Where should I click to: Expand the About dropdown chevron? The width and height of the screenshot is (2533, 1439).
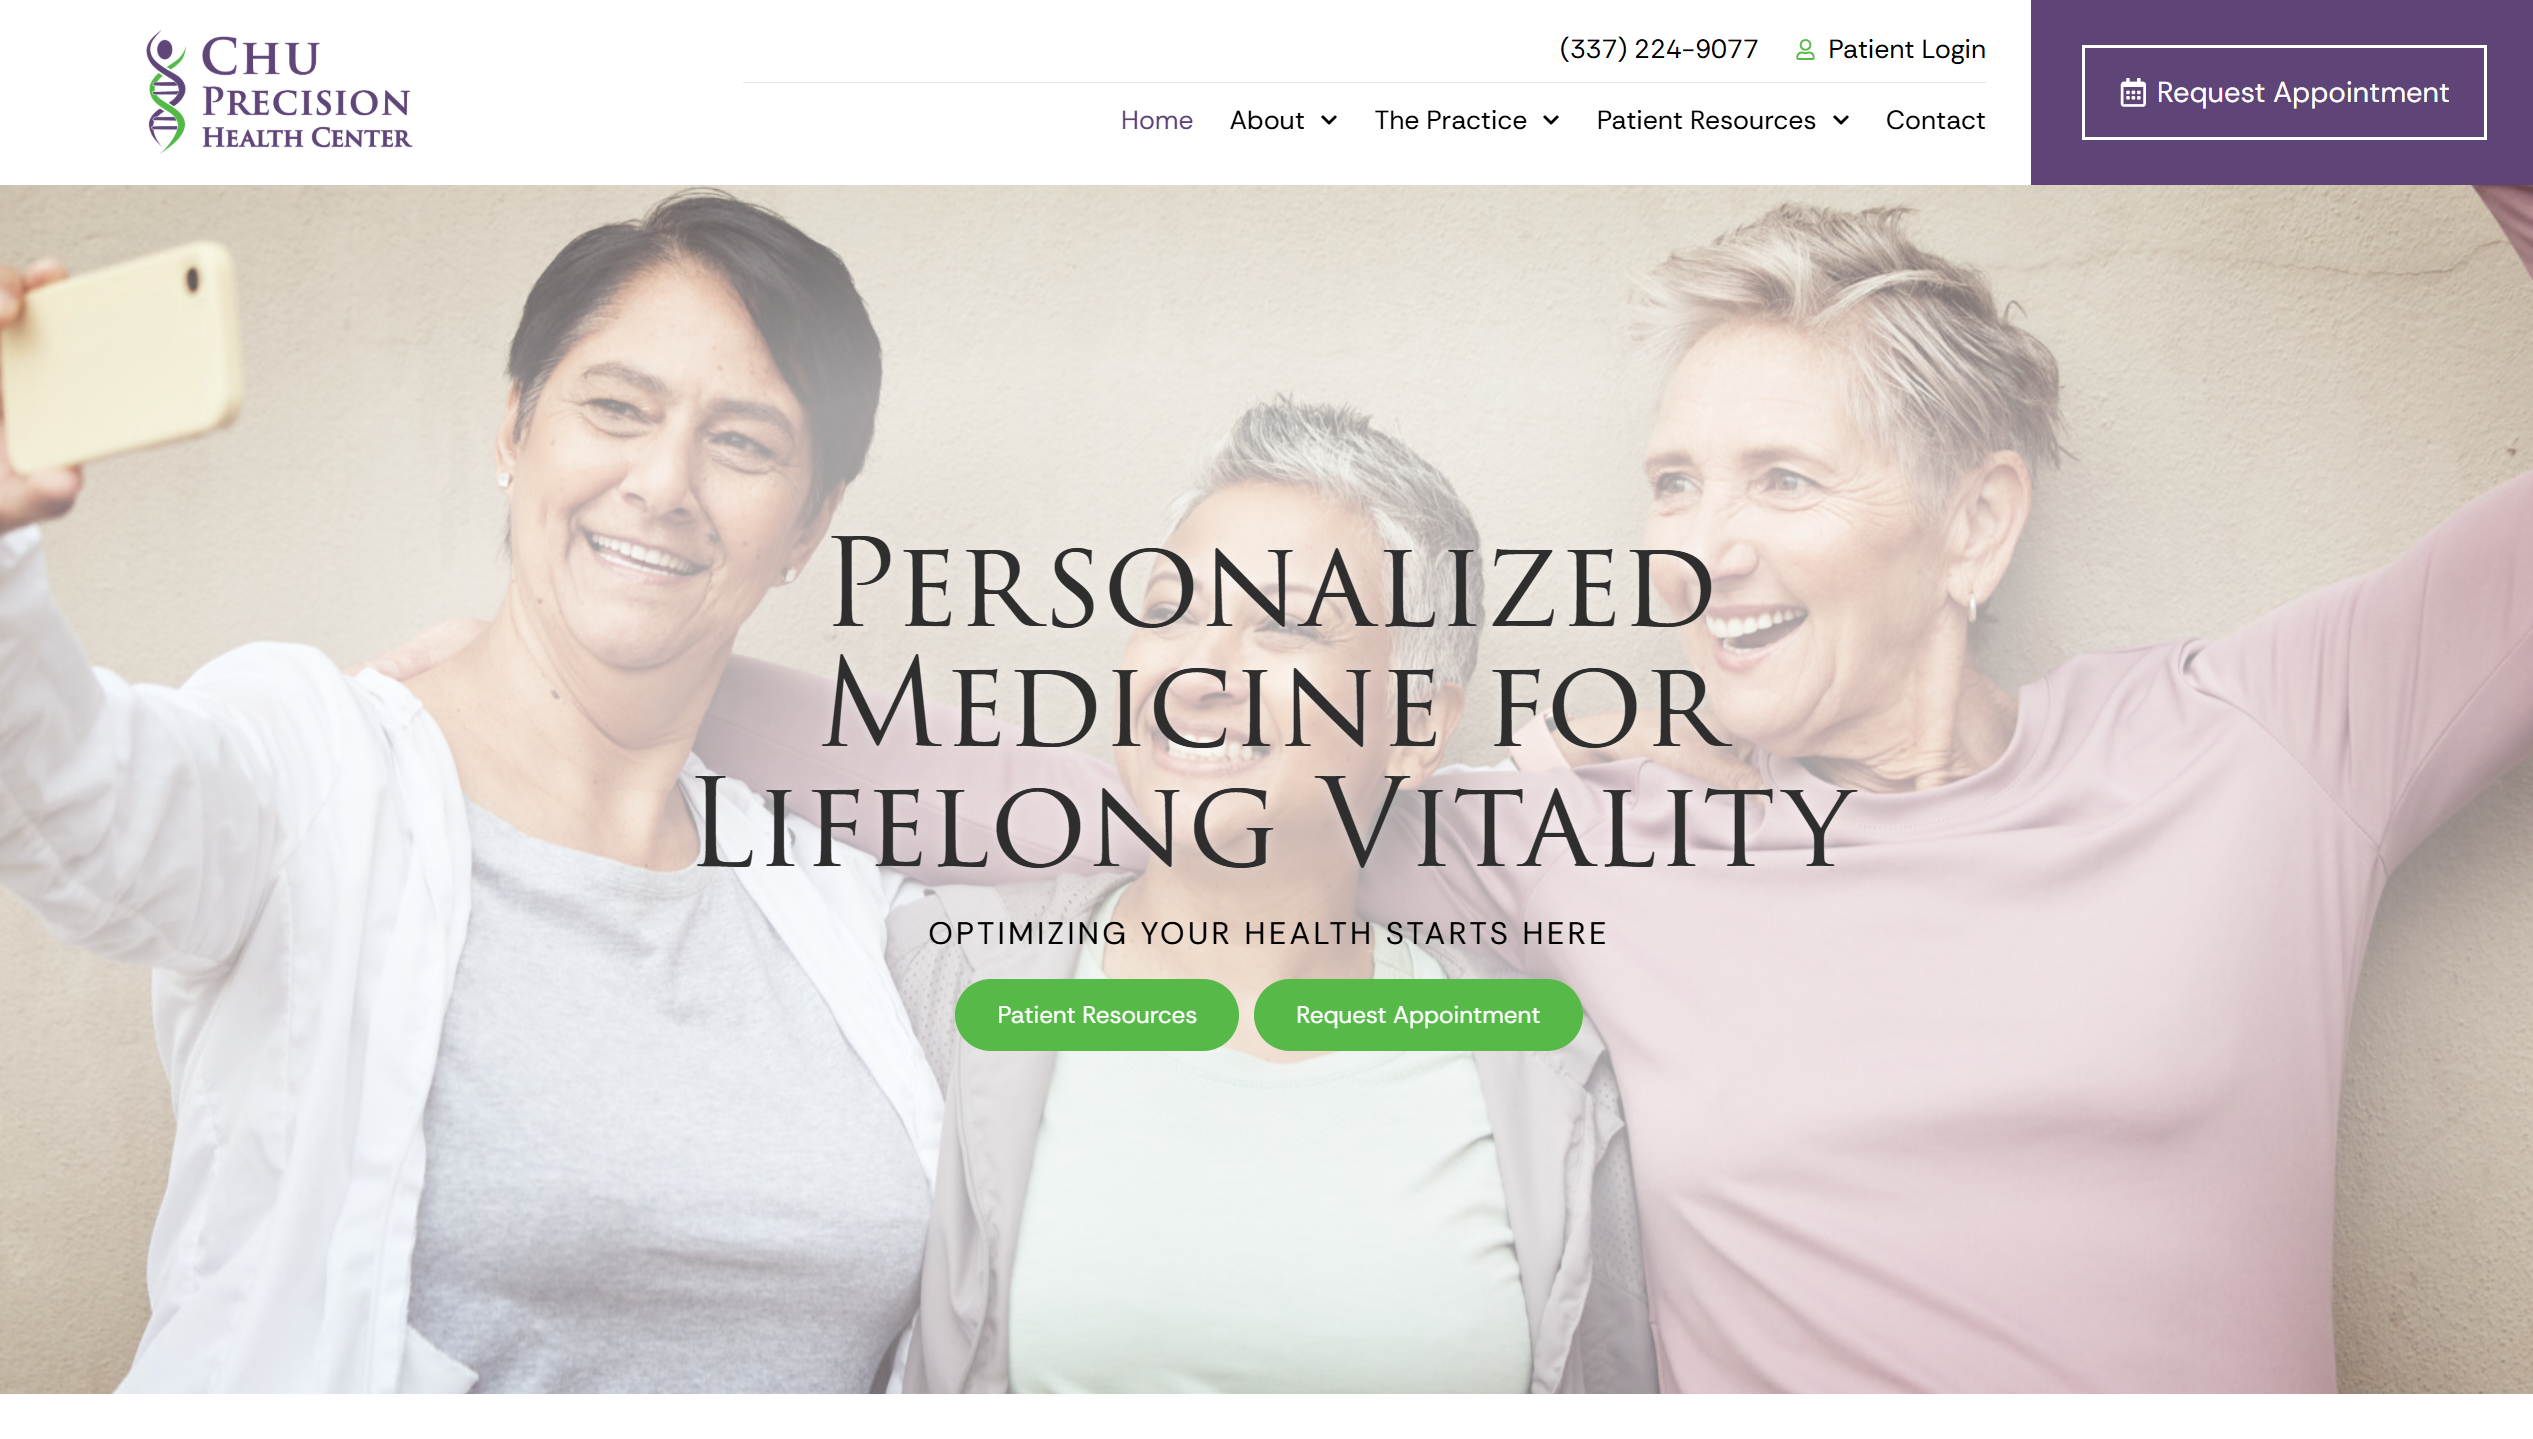tap(1329, 121)
